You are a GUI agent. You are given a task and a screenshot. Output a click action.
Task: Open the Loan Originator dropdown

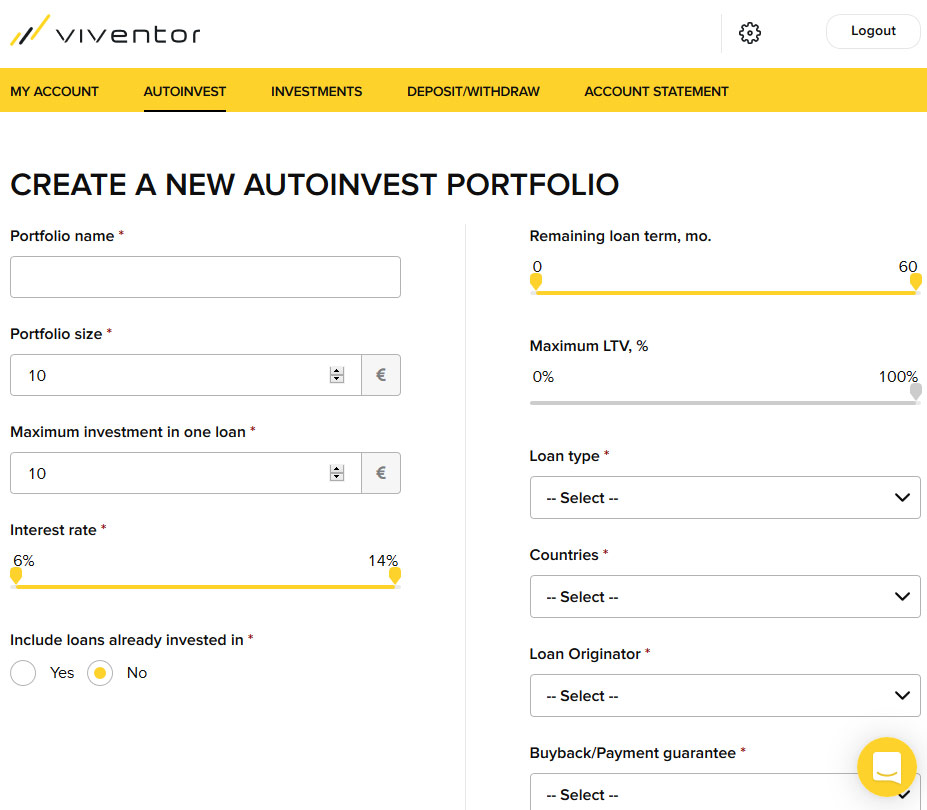724,695
